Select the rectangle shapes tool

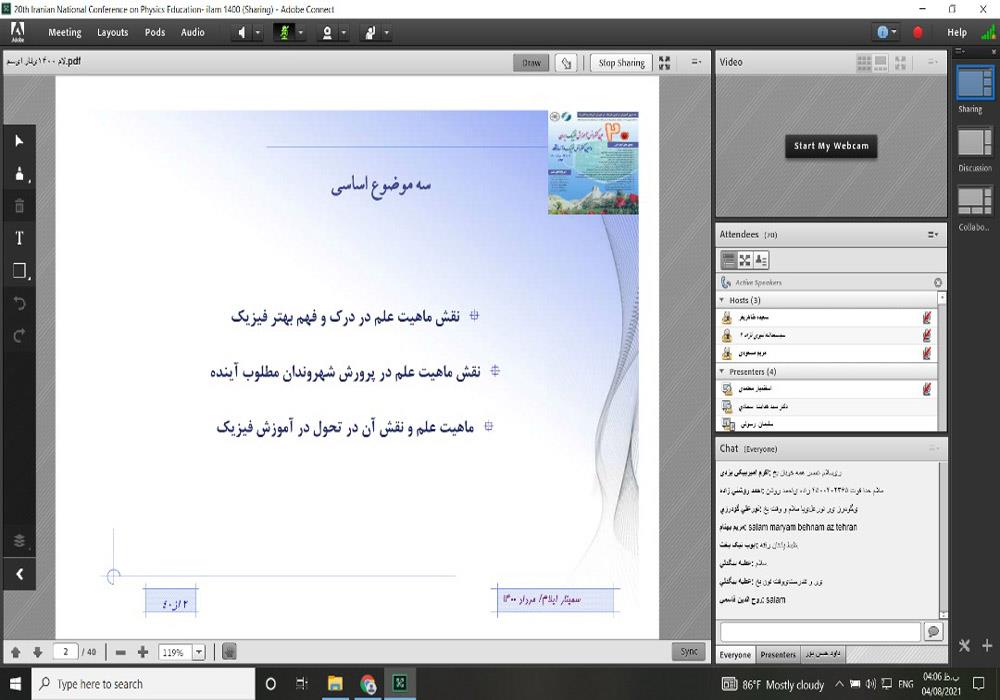point(18,271)
